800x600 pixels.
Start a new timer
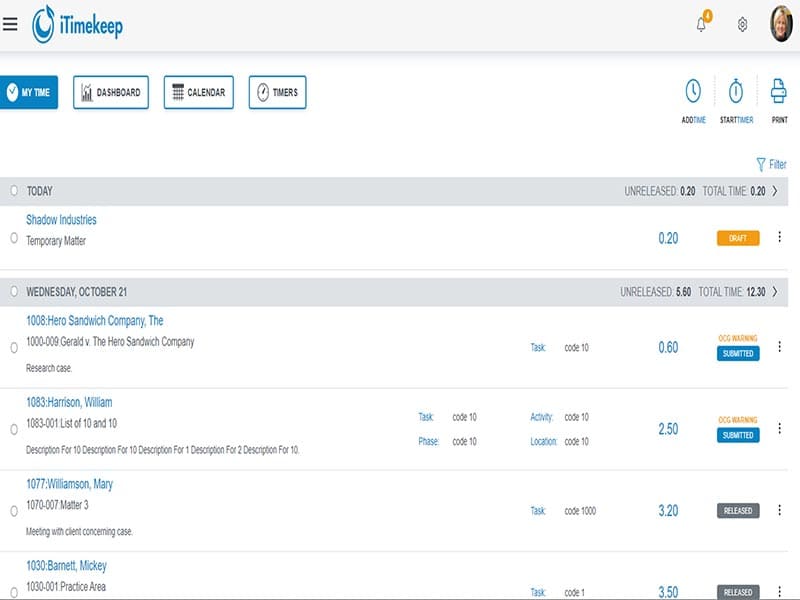click(736, 92)
